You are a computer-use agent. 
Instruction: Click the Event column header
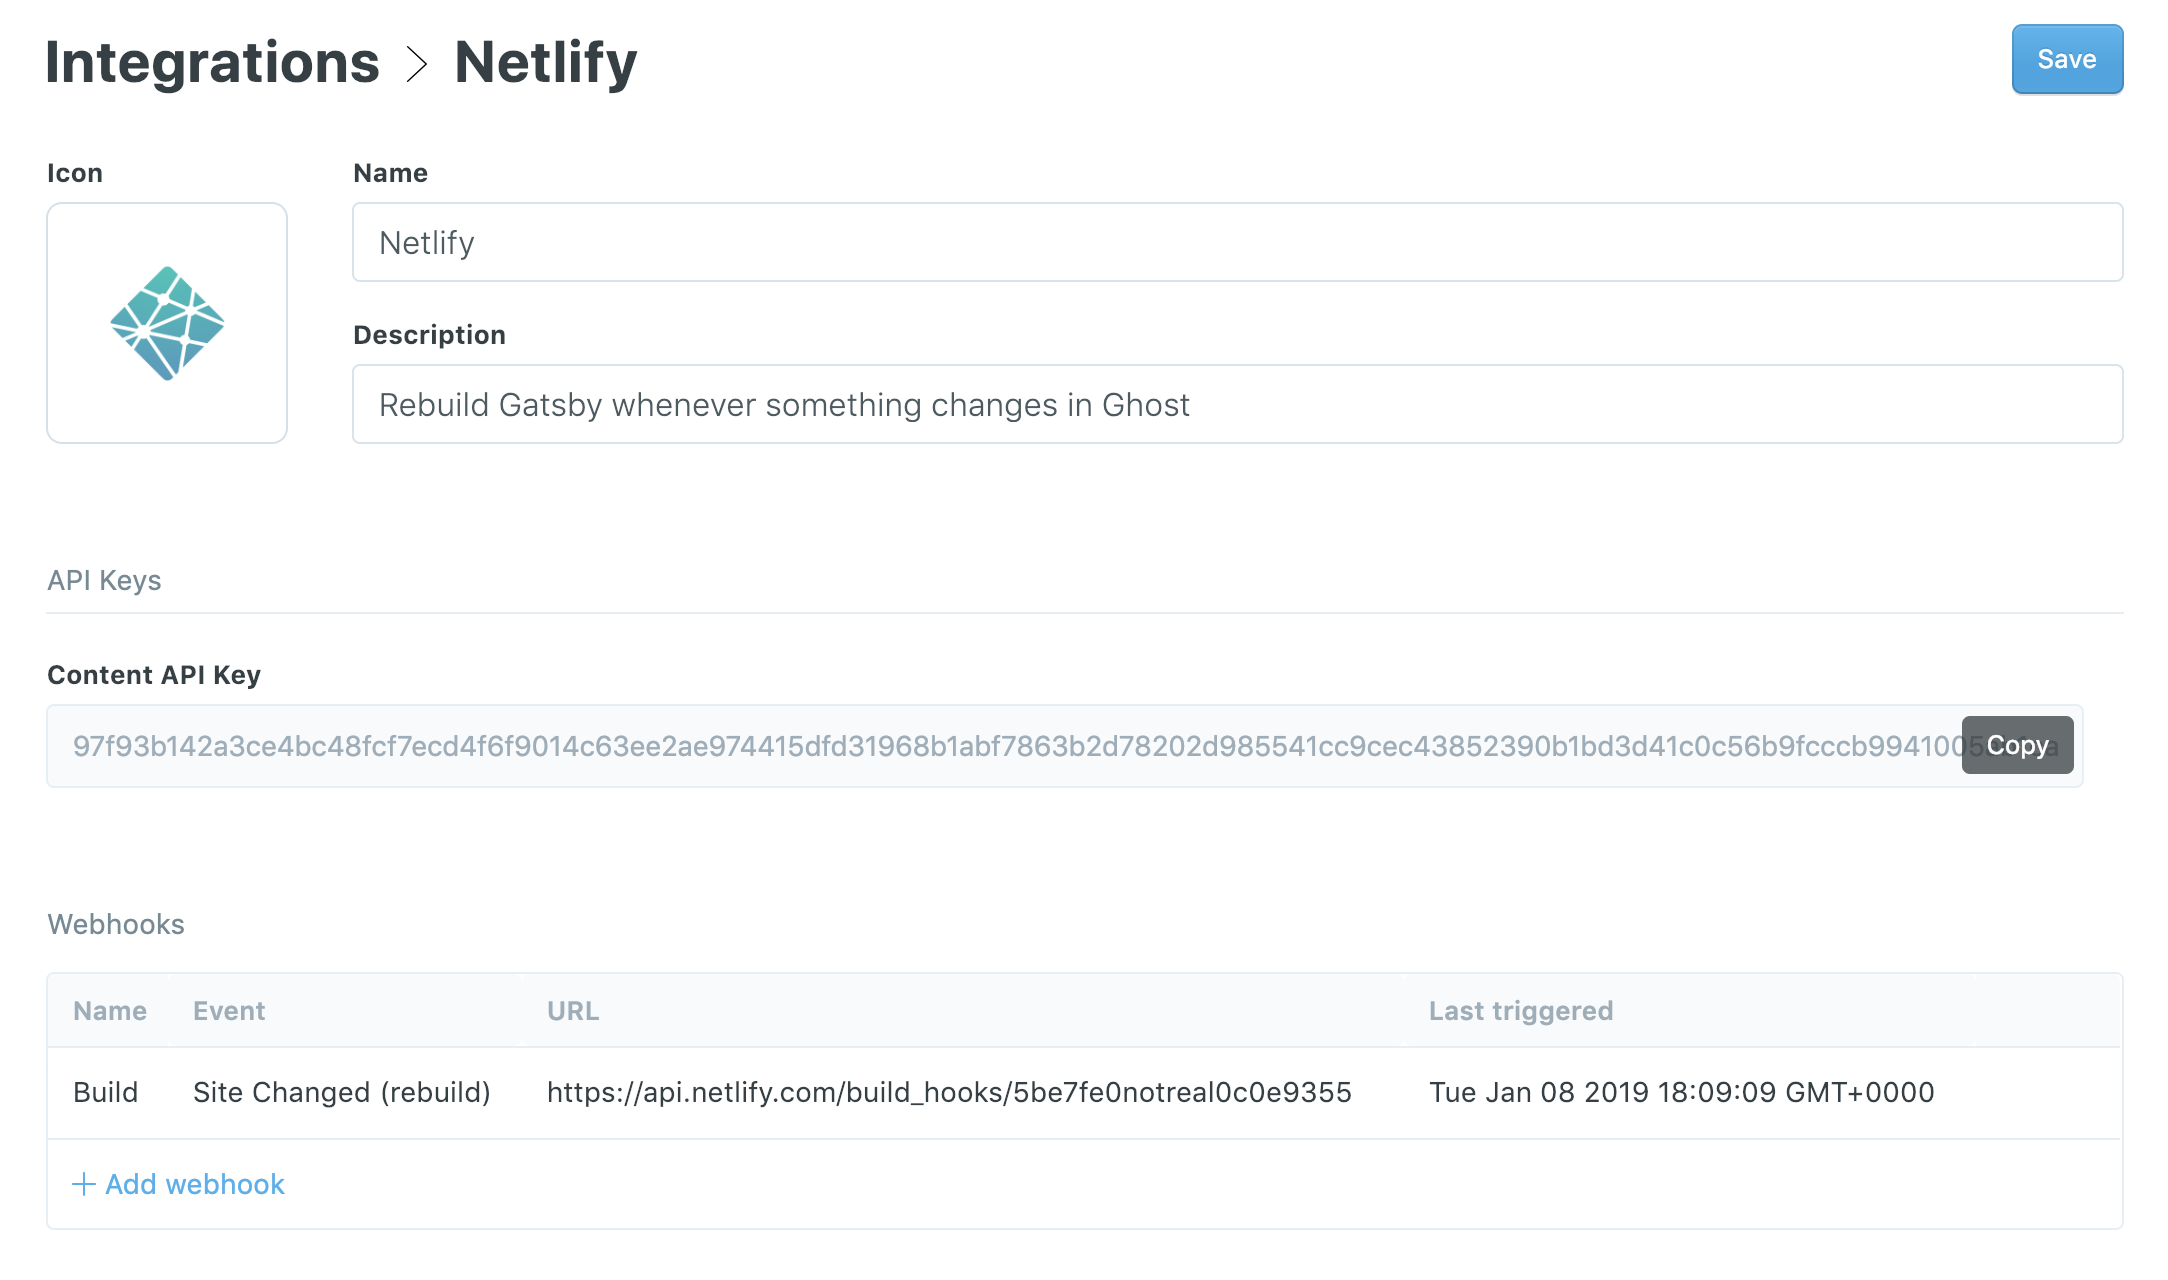coord(229,1011)
